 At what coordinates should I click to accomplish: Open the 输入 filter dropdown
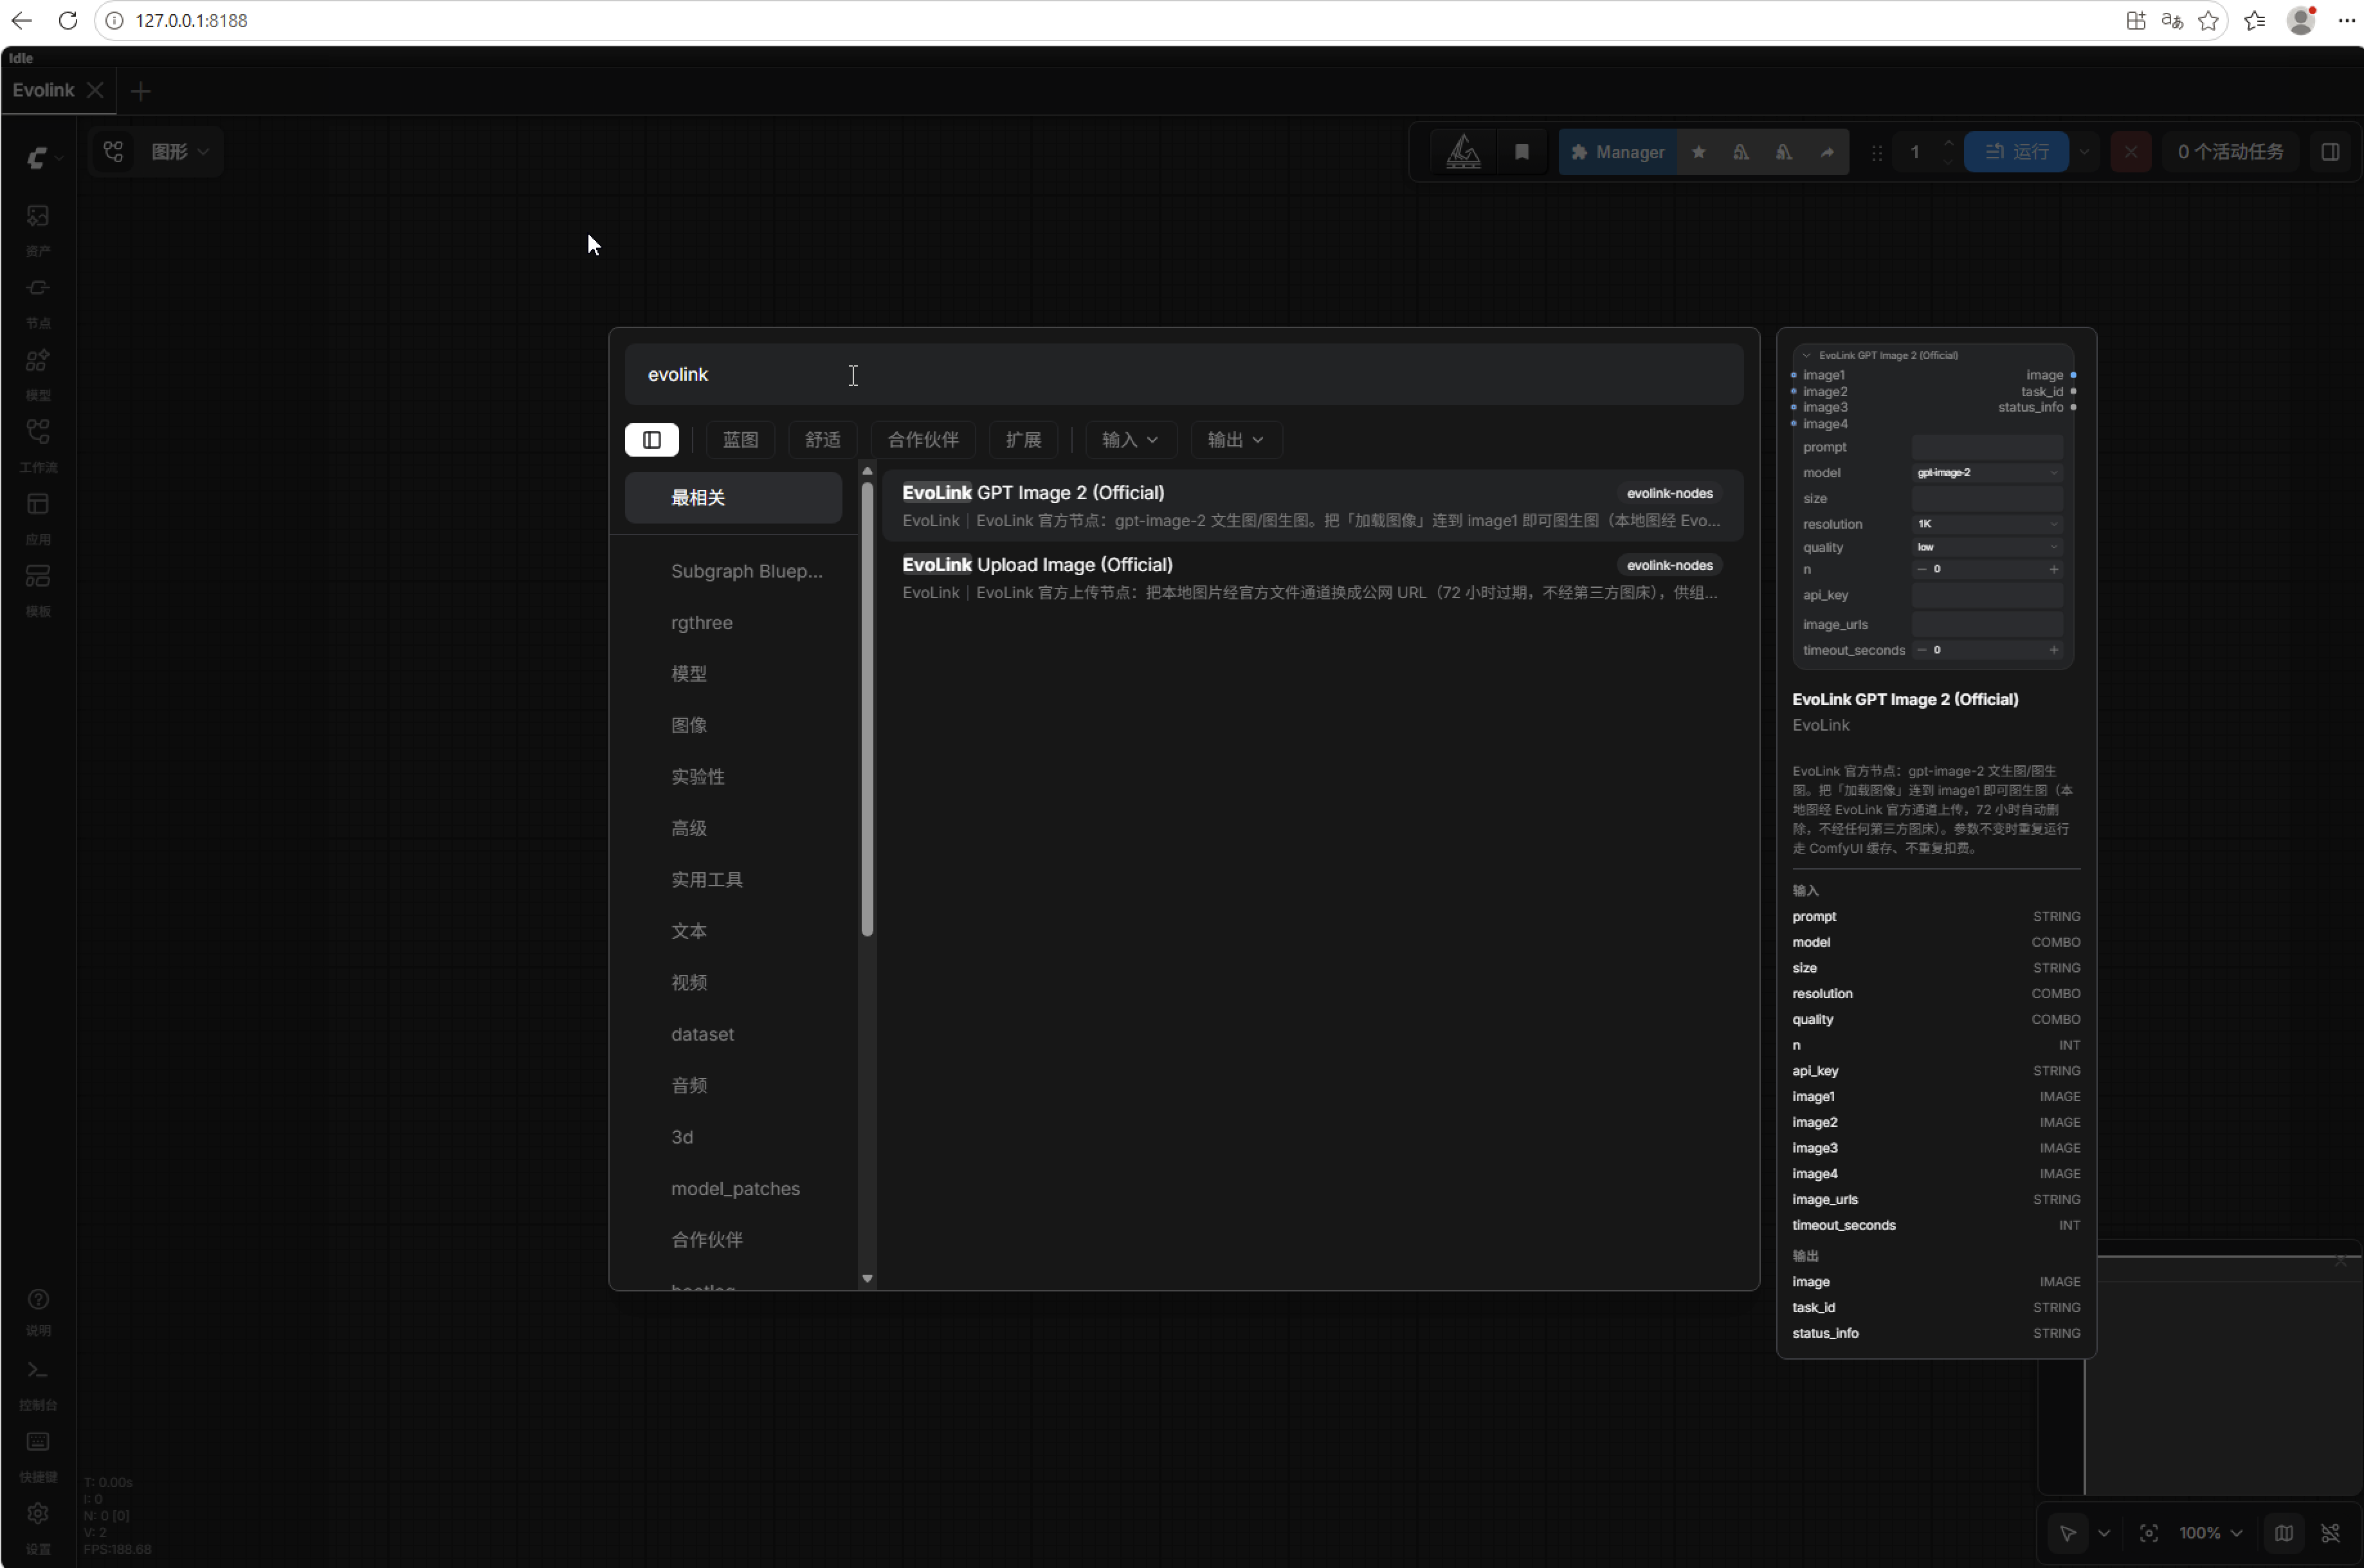pos(1130,440)
